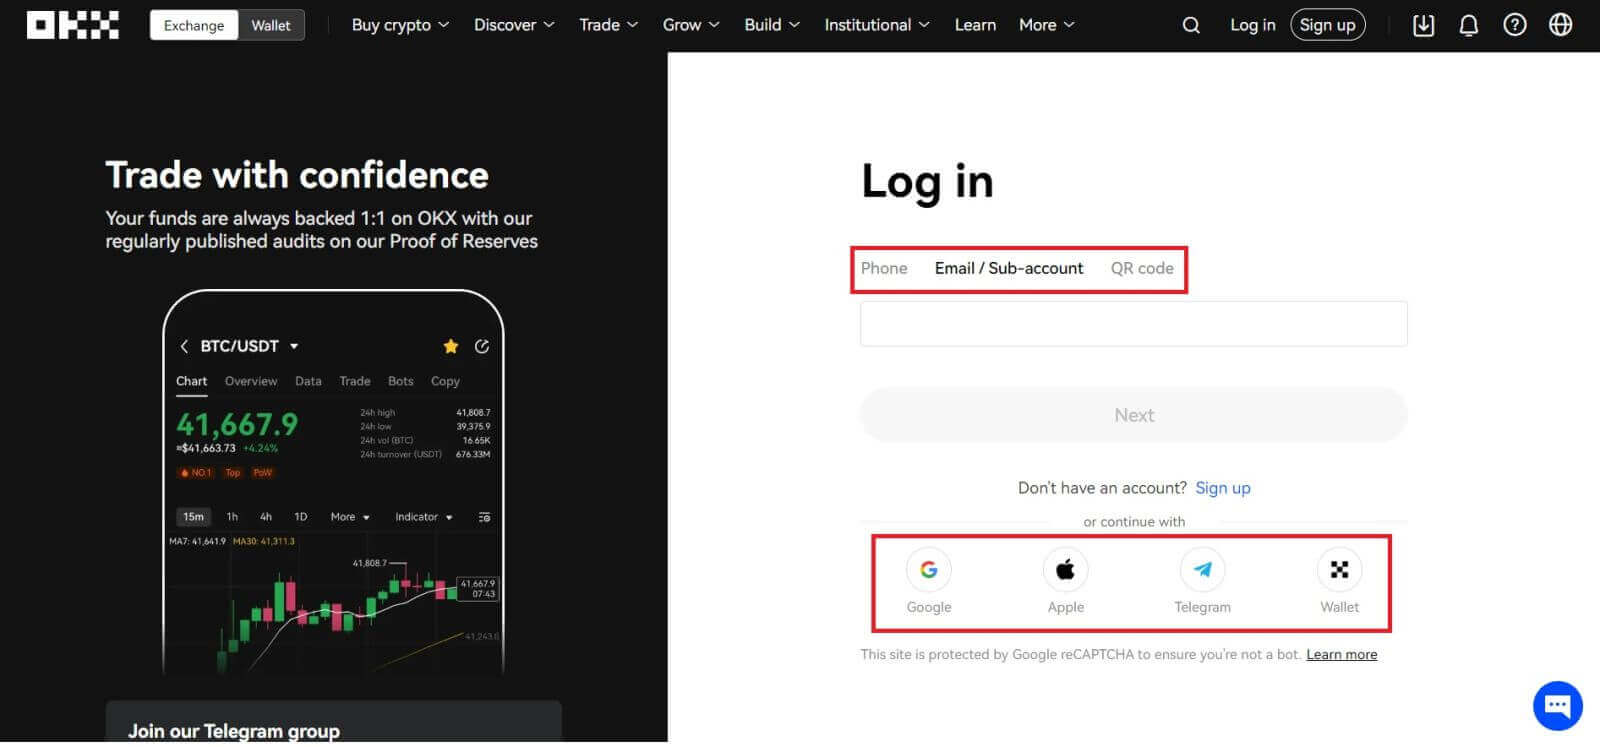Open the reCAPTCHA Learn more link
1600x747 pixels.
[1341, 655]
